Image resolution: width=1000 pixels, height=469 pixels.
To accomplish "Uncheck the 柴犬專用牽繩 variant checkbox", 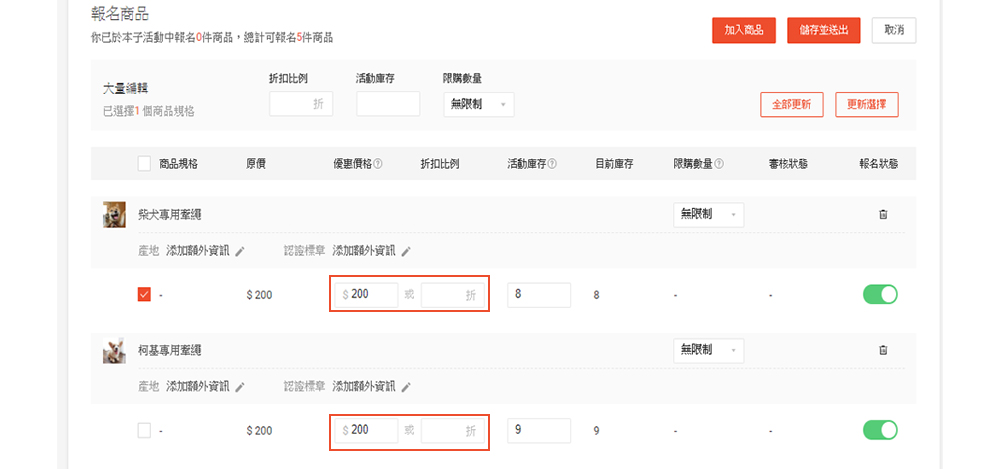I will (x=144, y=294).
